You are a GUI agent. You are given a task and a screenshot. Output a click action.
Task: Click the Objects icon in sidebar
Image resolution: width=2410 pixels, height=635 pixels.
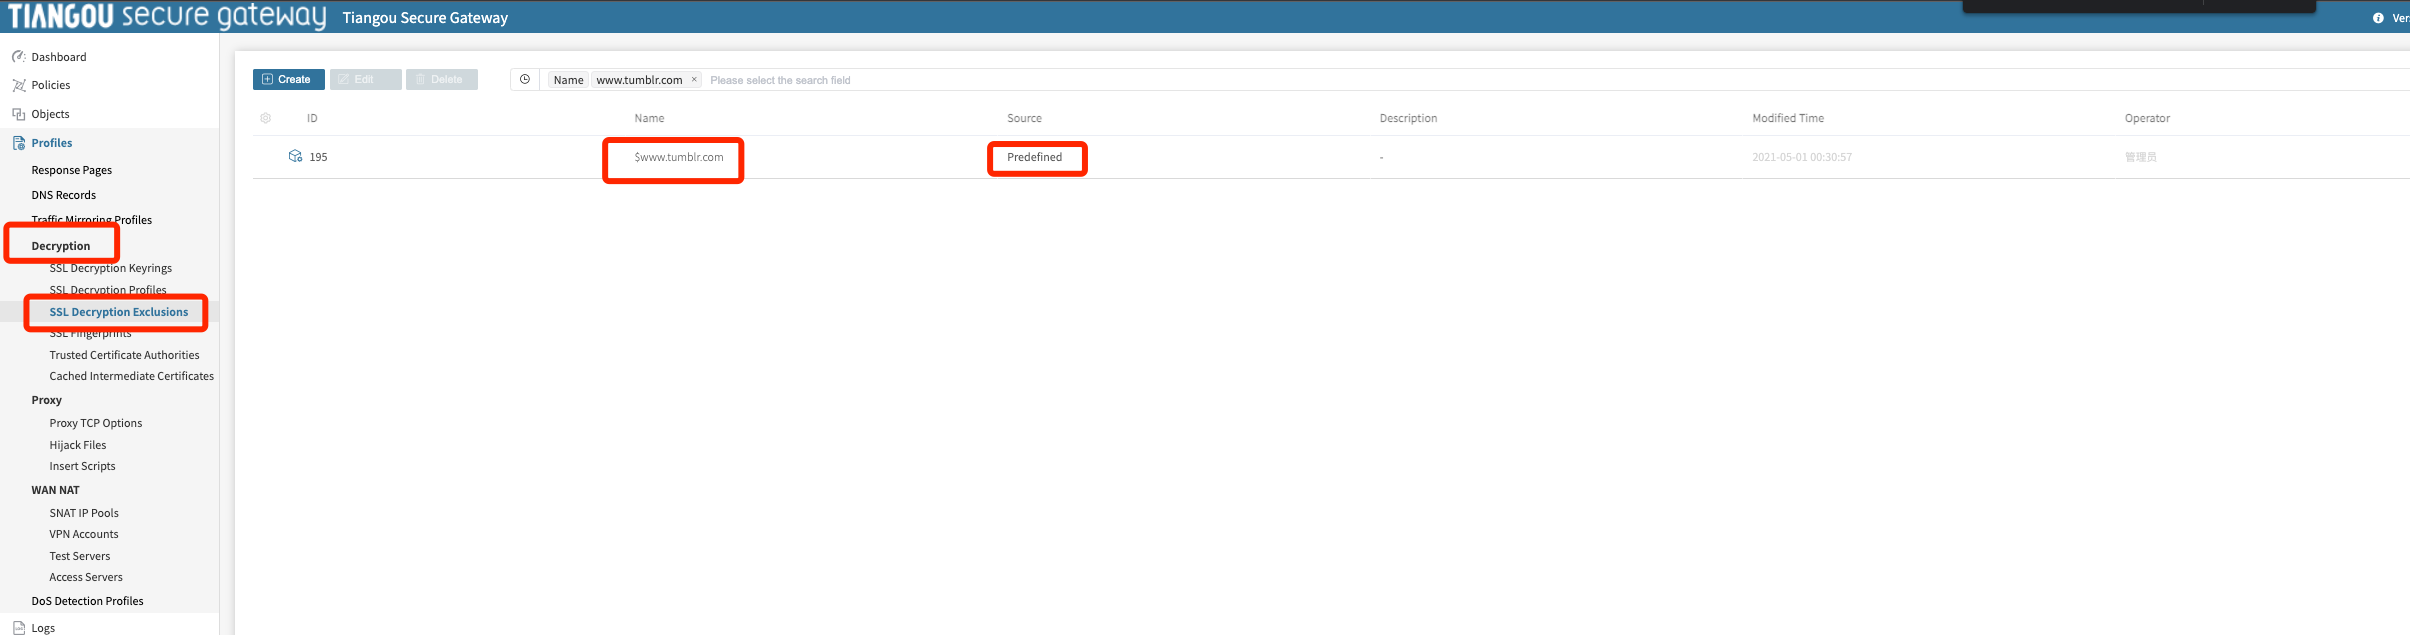pos(18,114)
